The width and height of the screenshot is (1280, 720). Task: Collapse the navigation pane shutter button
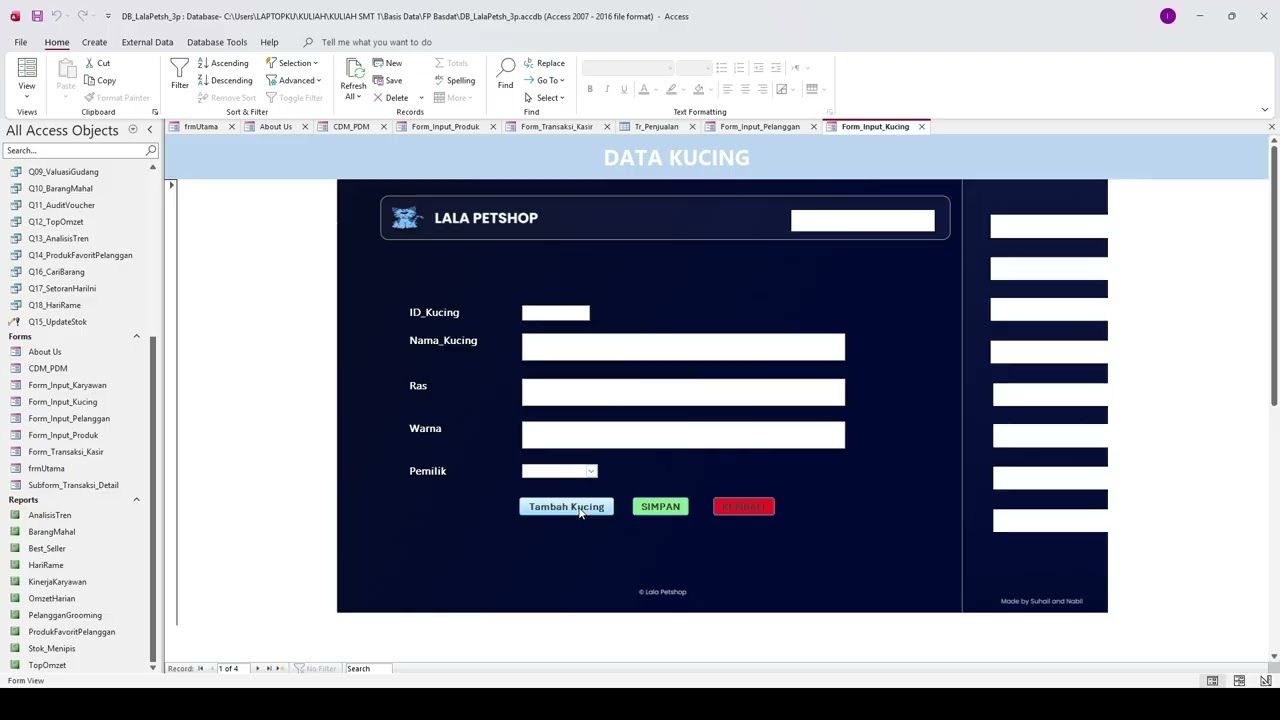point(150,130)
